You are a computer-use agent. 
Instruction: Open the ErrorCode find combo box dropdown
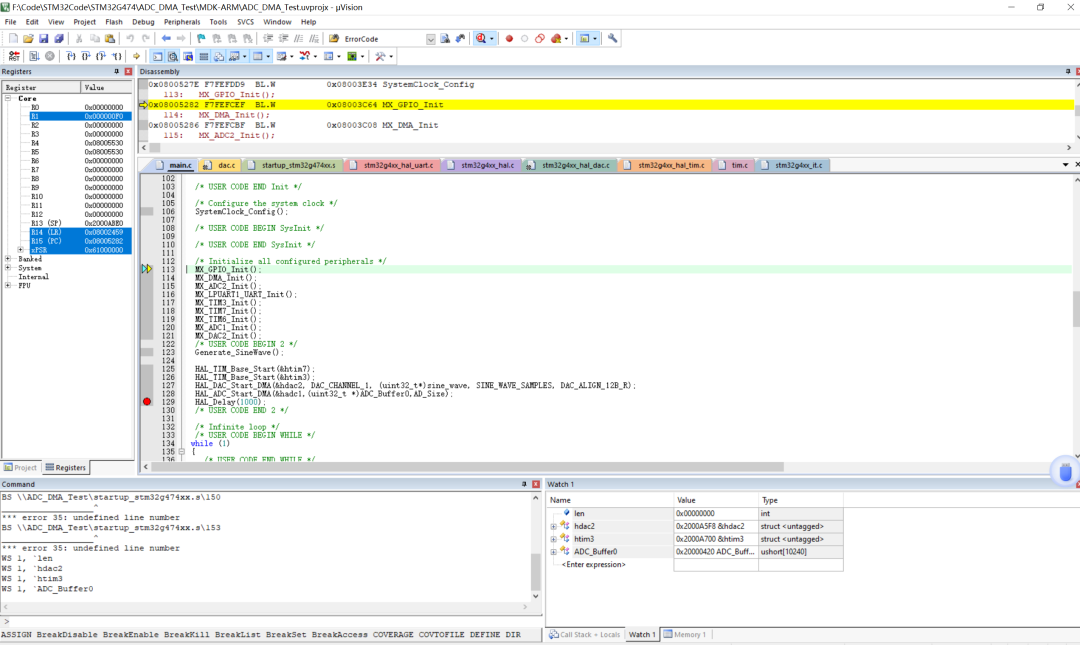click(431, 39)
